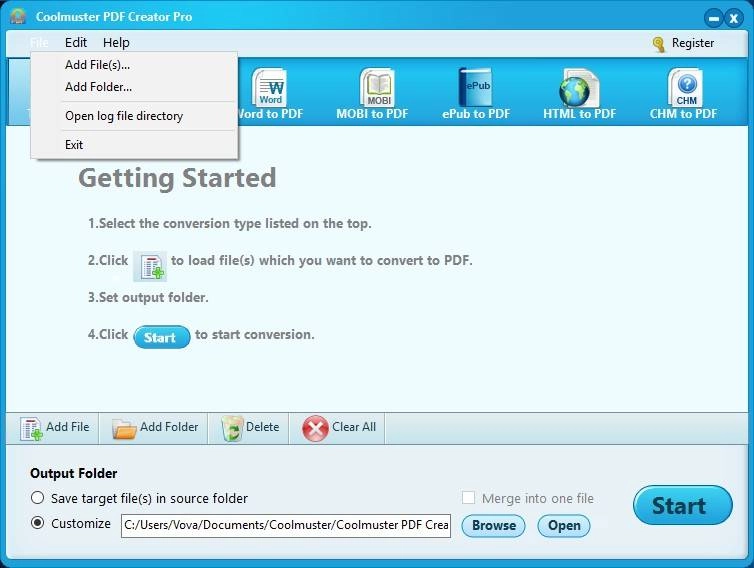Close the Coolmuster window
Viewport: 754px width, 568px height.
(x=734, y=19)
